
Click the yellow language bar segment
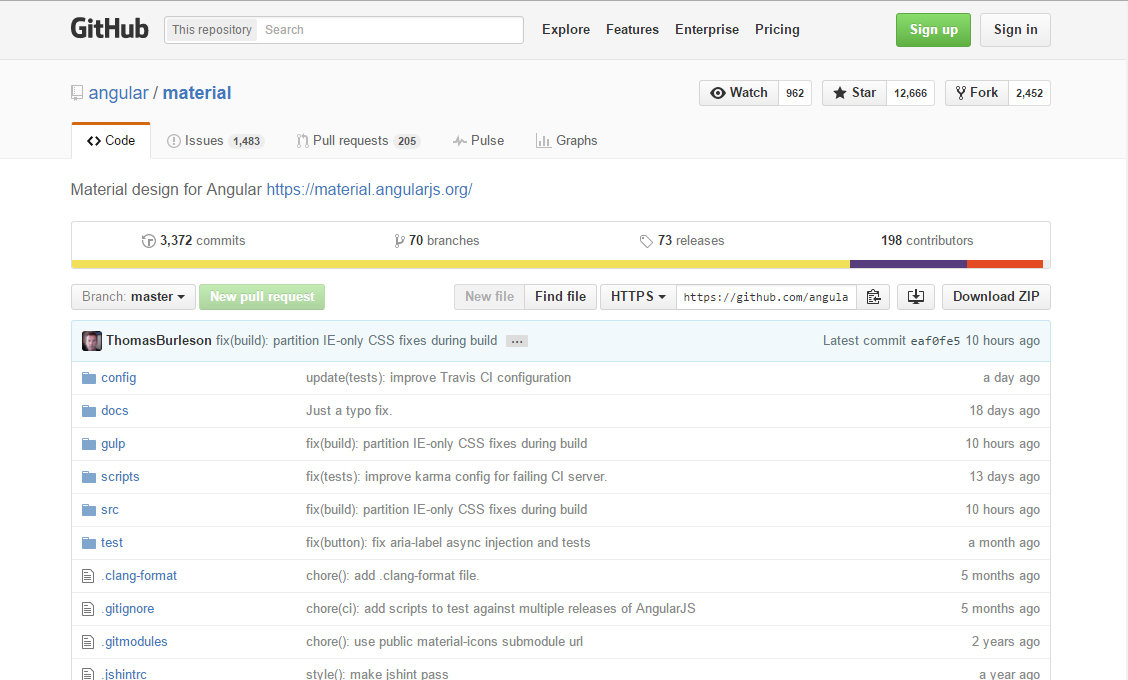(460, 264)
